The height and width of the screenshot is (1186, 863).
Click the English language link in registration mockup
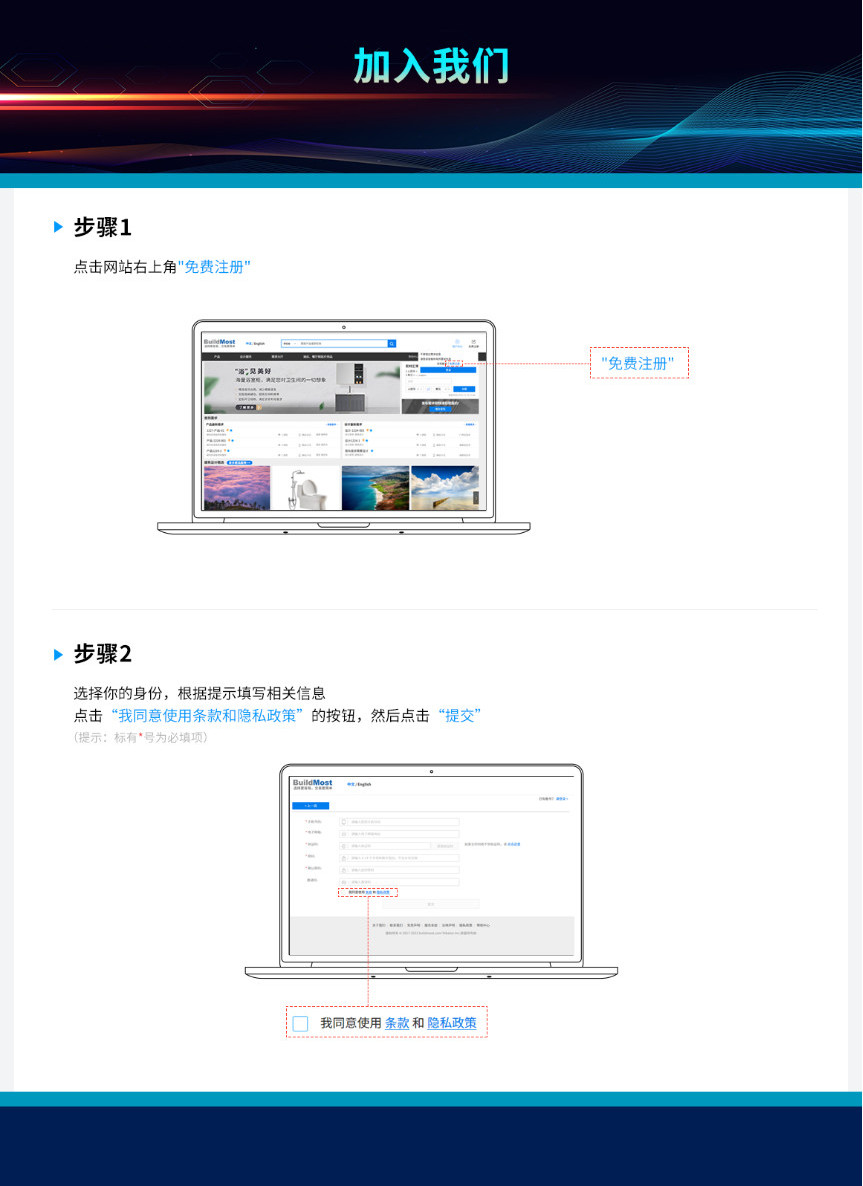coord(365,784)
